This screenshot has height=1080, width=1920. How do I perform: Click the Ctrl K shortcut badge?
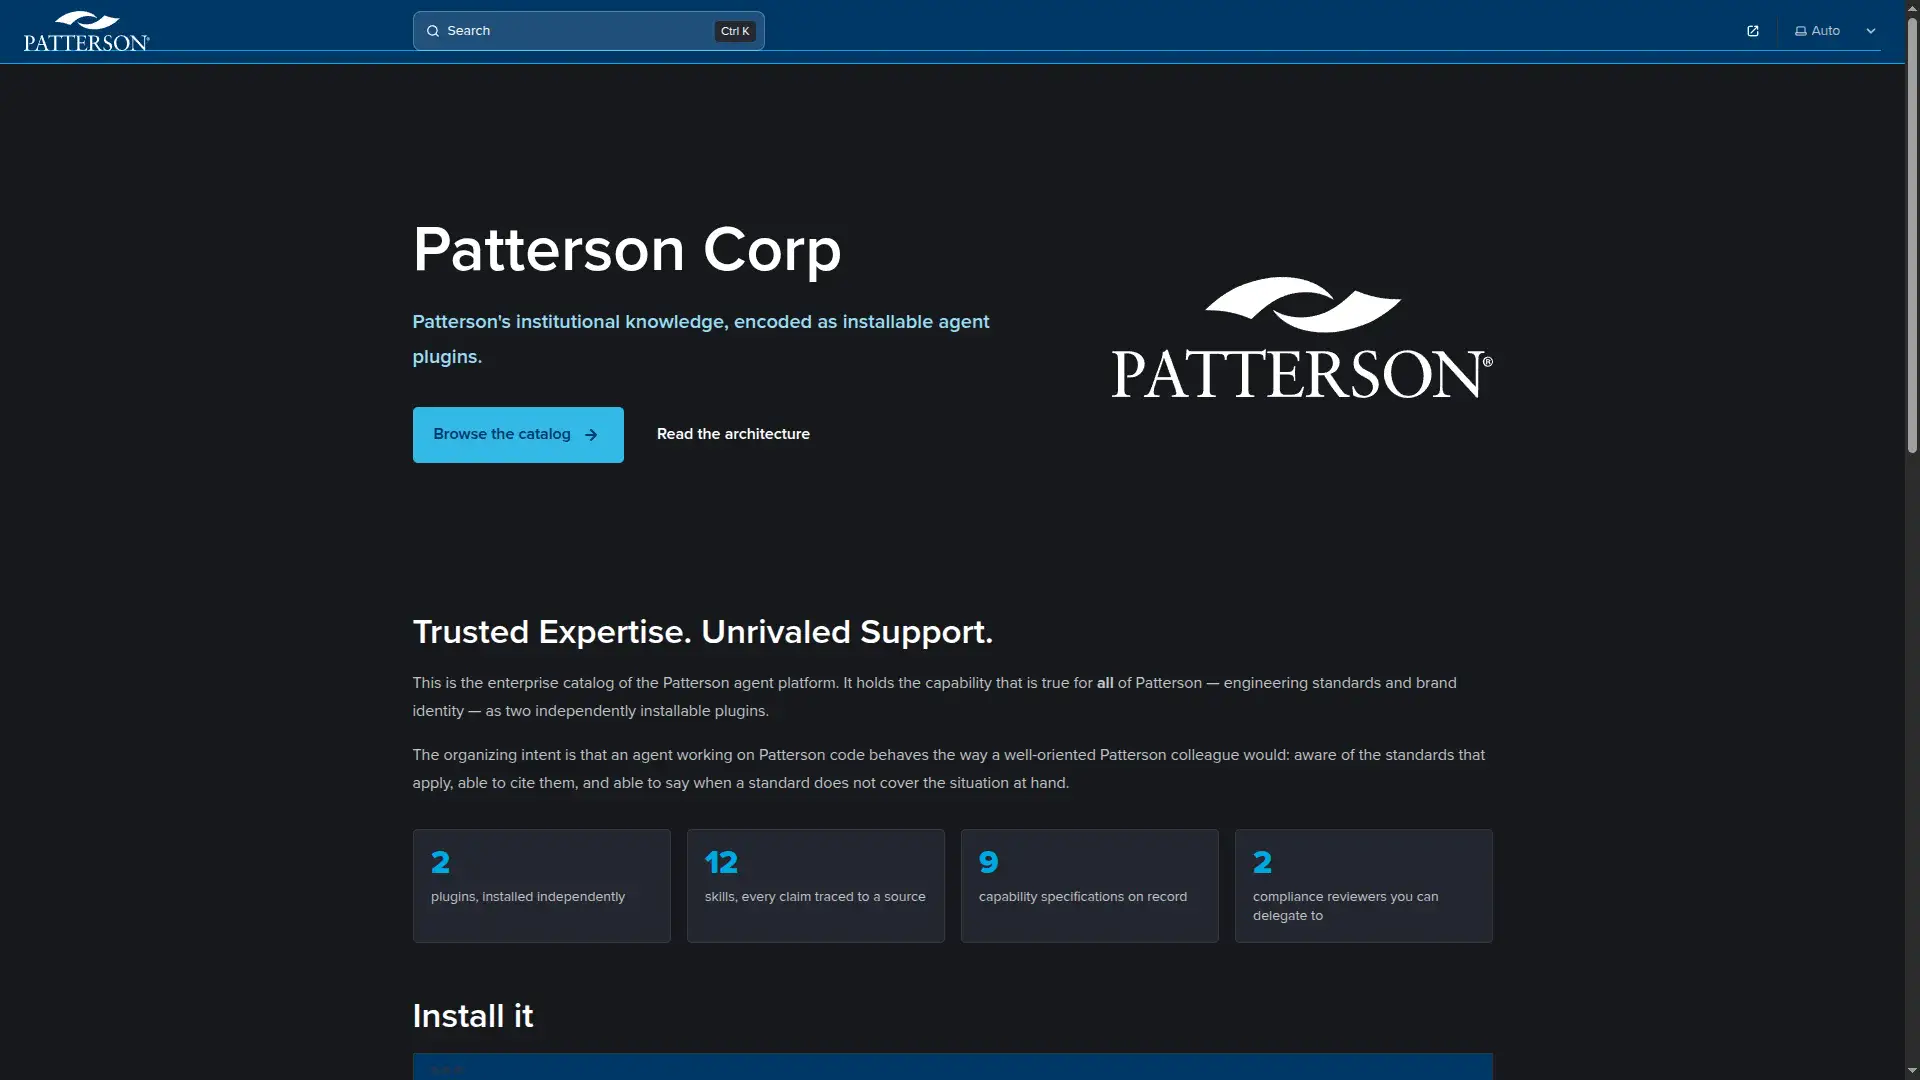pos(735,31)
